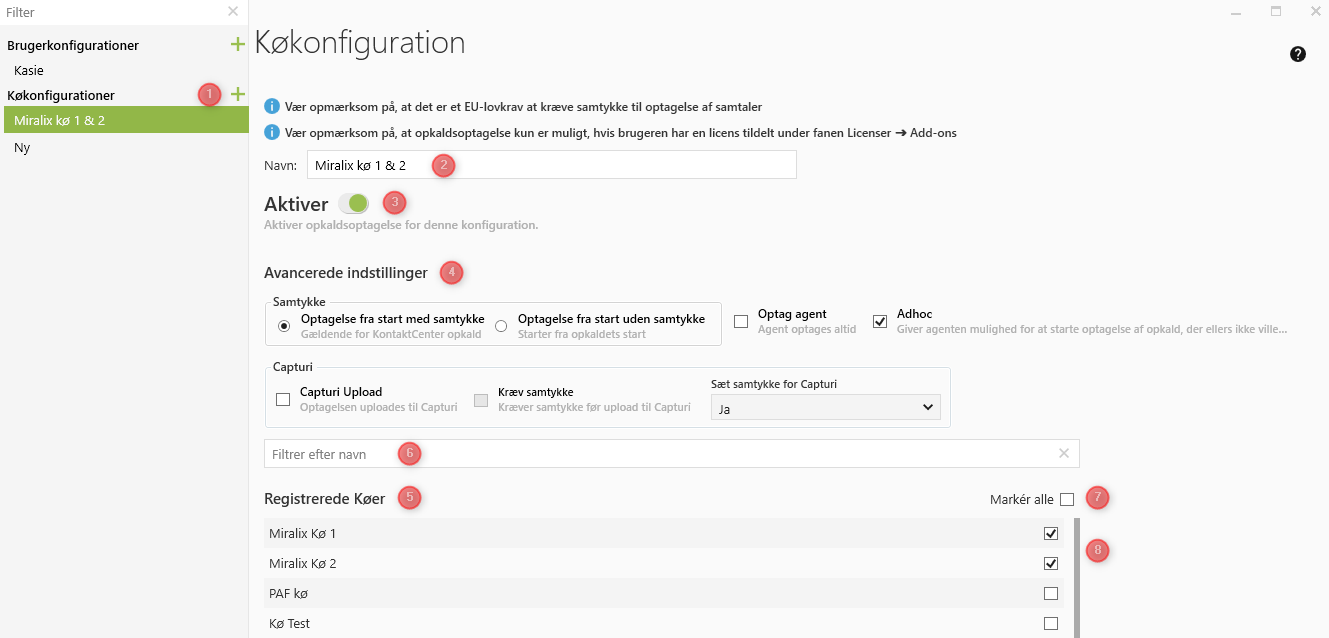This screenshot has width=1329, height=638.
Task: Clear the 'Filtrer efter navn' field X icon
Action: pos(1064,453)
